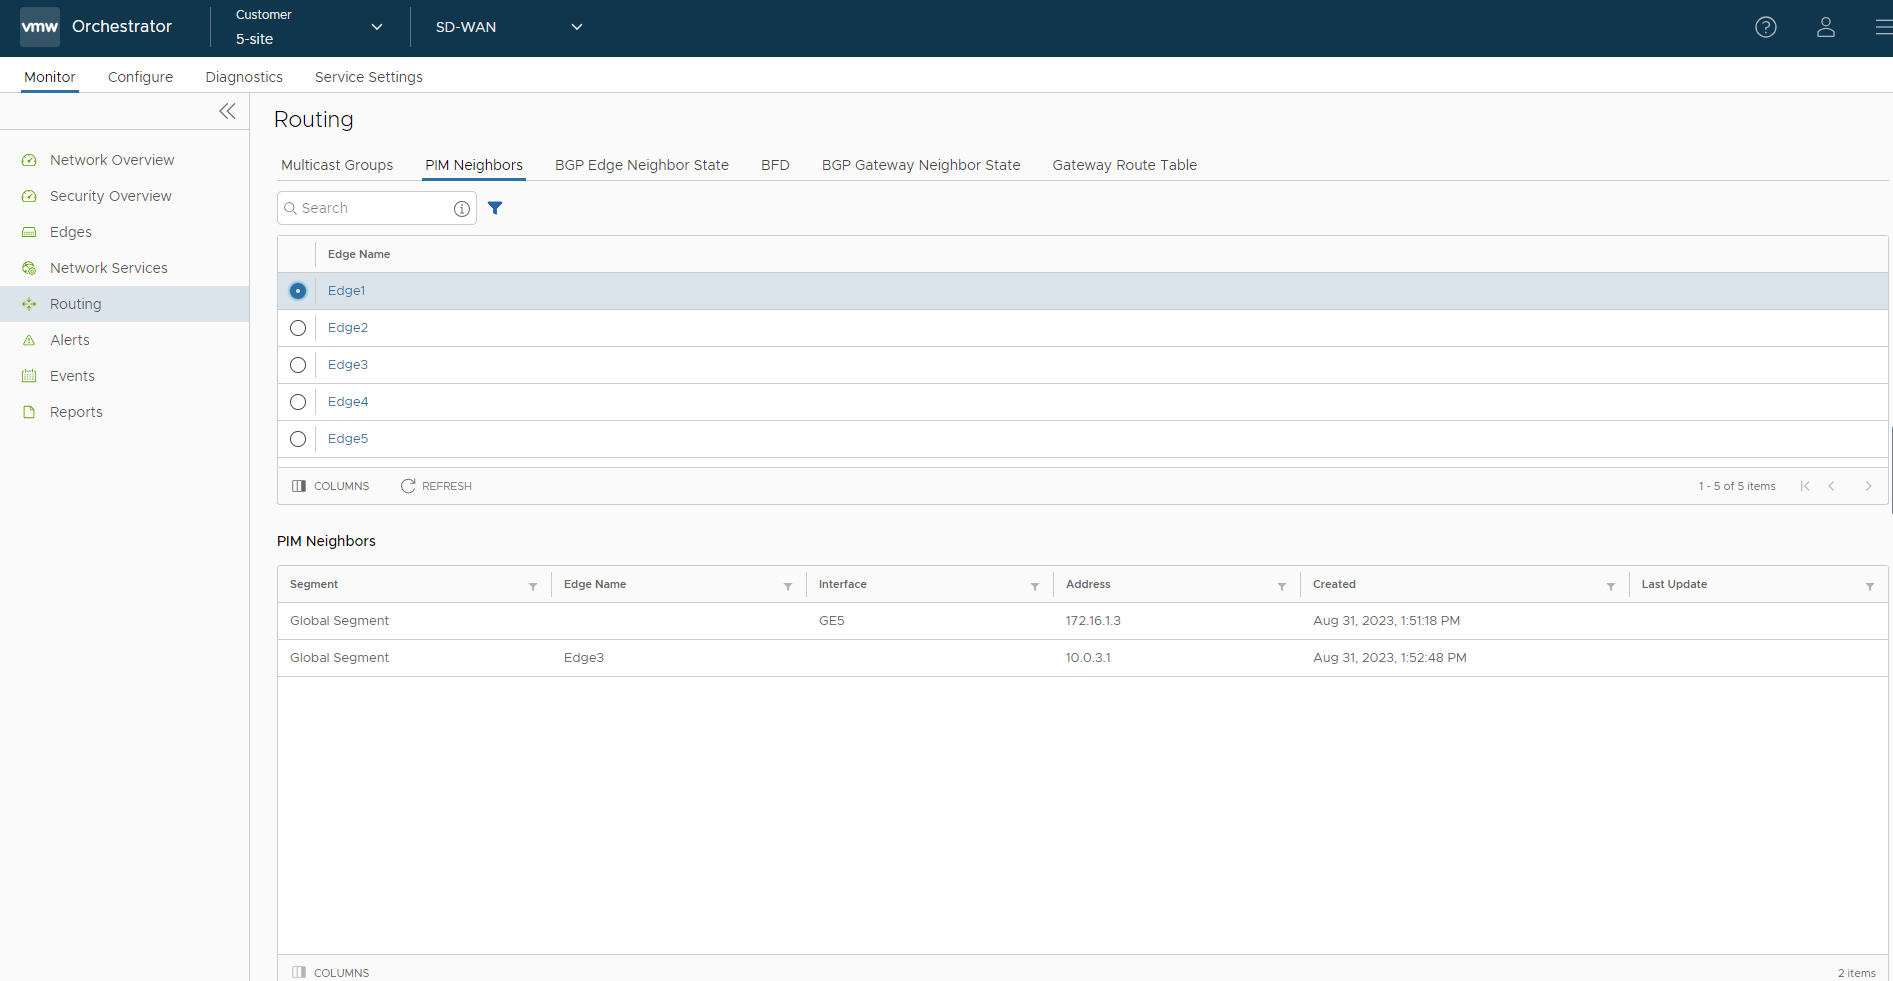Select the Edge2 radio button
Screen dimensions: 1893x981
(x=298, y=328)
